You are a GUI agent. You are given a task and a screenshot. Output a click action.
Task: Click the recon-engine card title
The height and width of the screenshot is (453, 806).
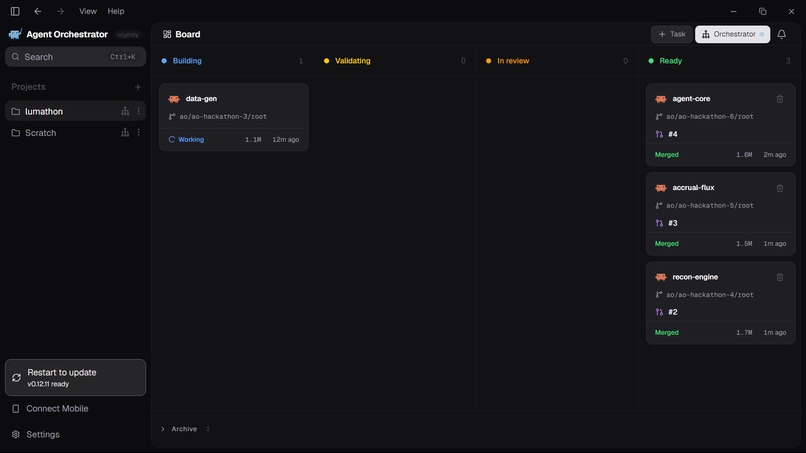[x=695, y=277]
